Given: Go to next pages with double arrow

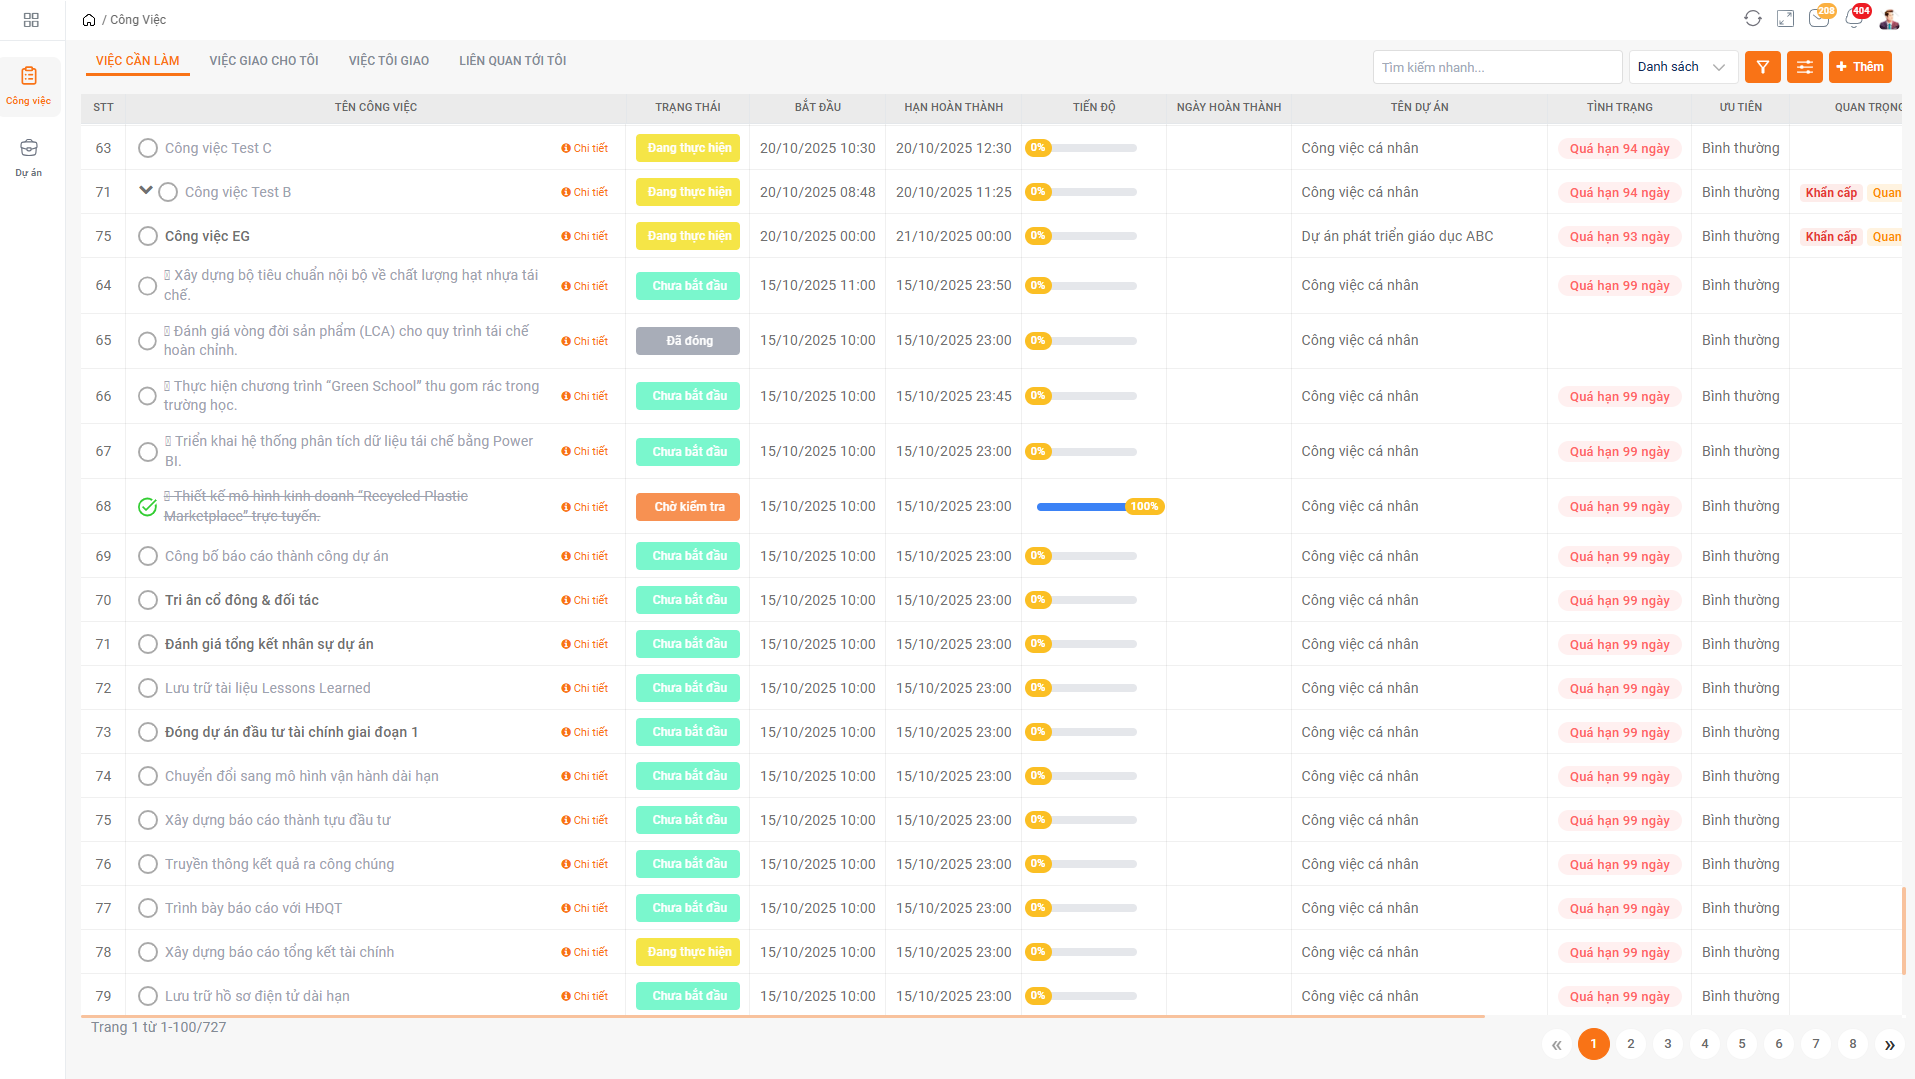Looking at the screenshot, I should [1889, 1044].
